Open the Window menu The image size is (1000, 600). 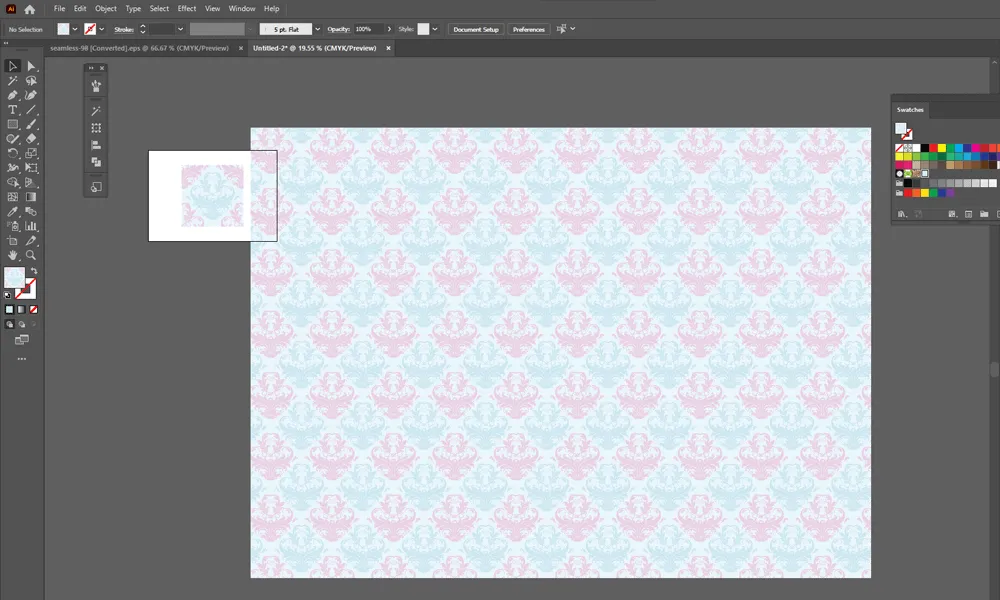point(242,9)
